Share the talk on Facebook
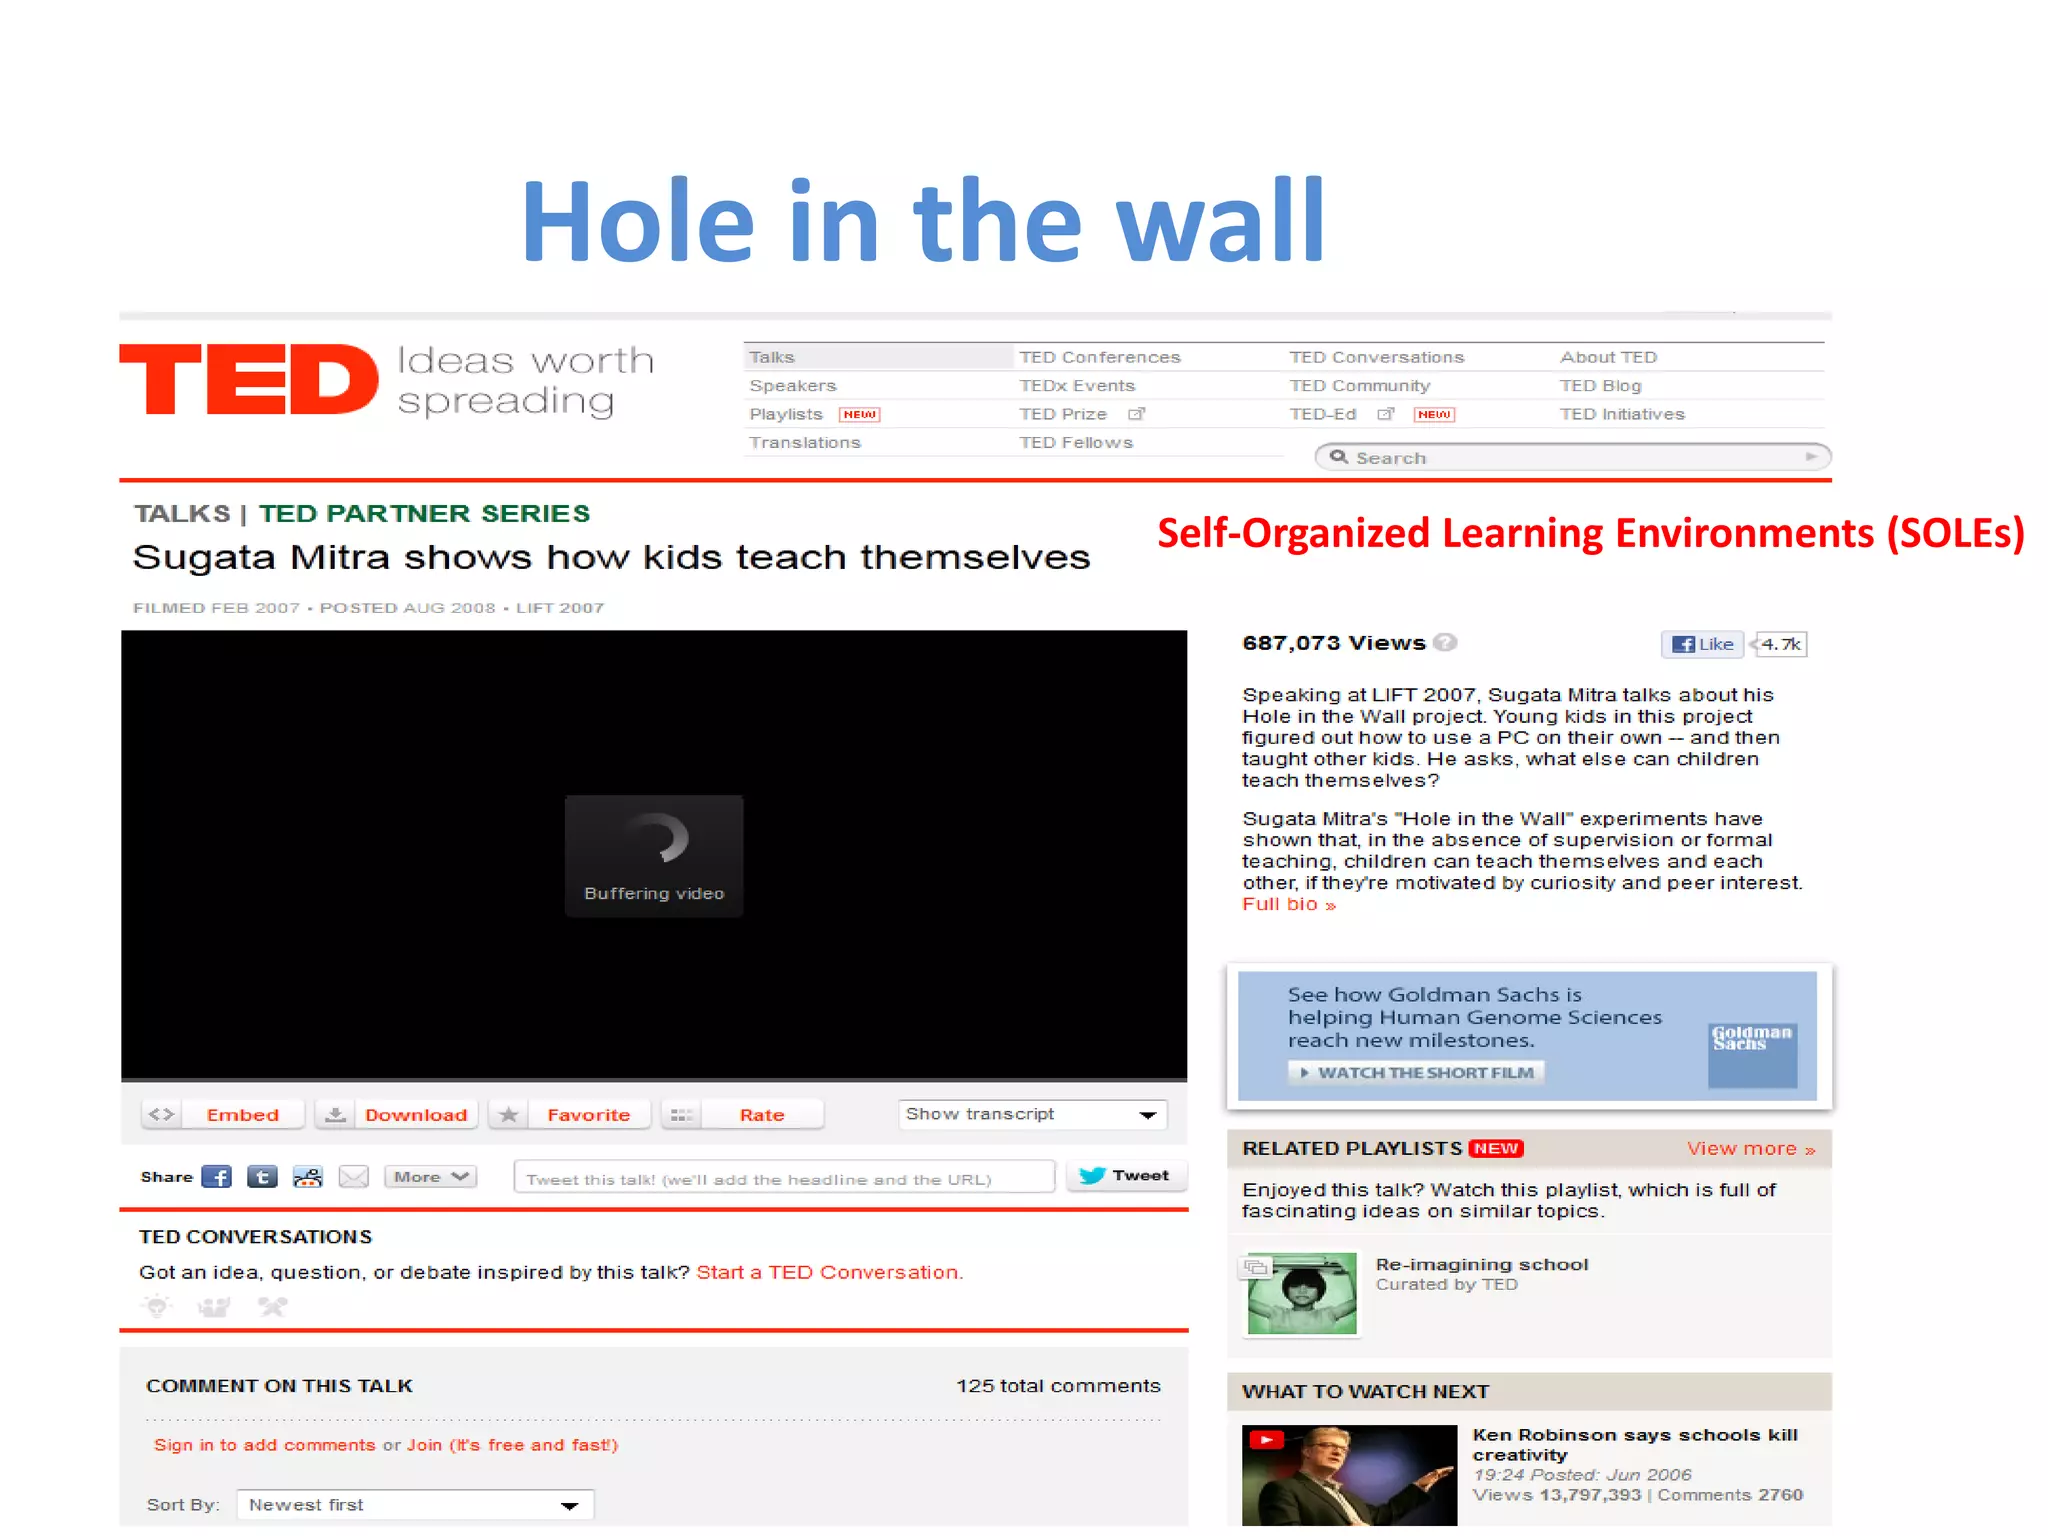2048x1536 pixels. tap(216, 1177)
